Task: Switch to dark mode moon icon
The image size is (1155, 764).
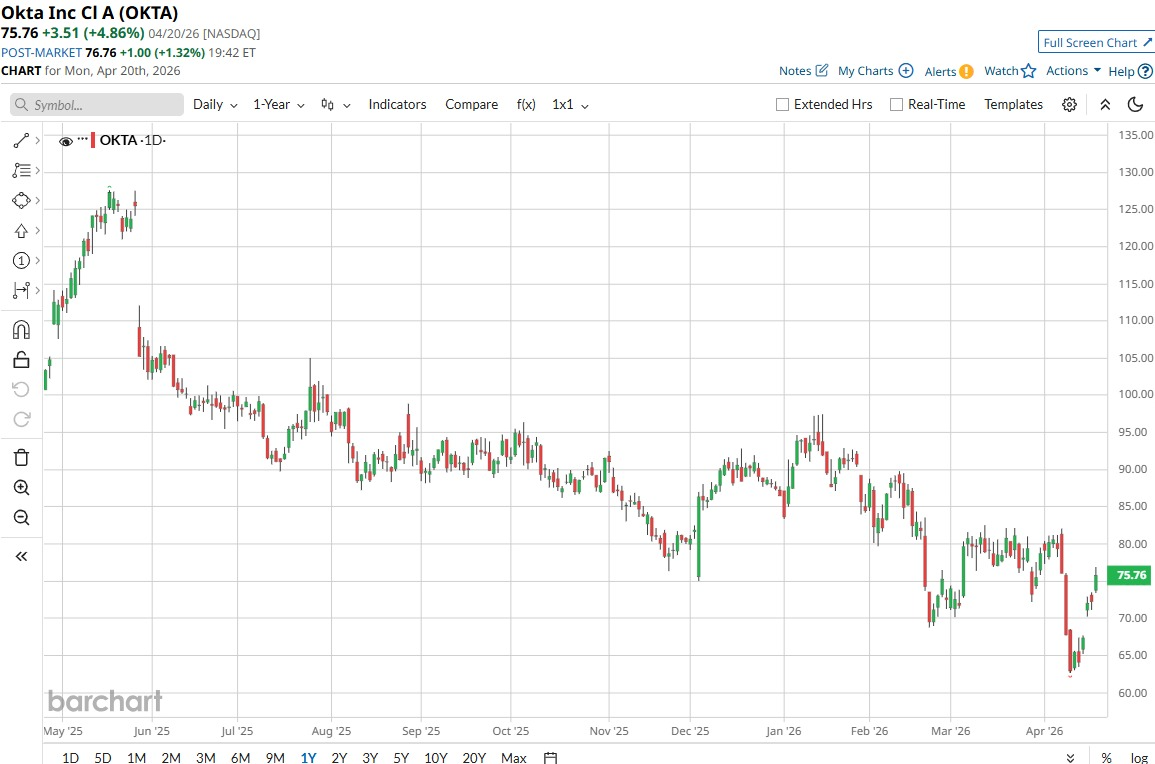Action: (x=1135, y=105)
